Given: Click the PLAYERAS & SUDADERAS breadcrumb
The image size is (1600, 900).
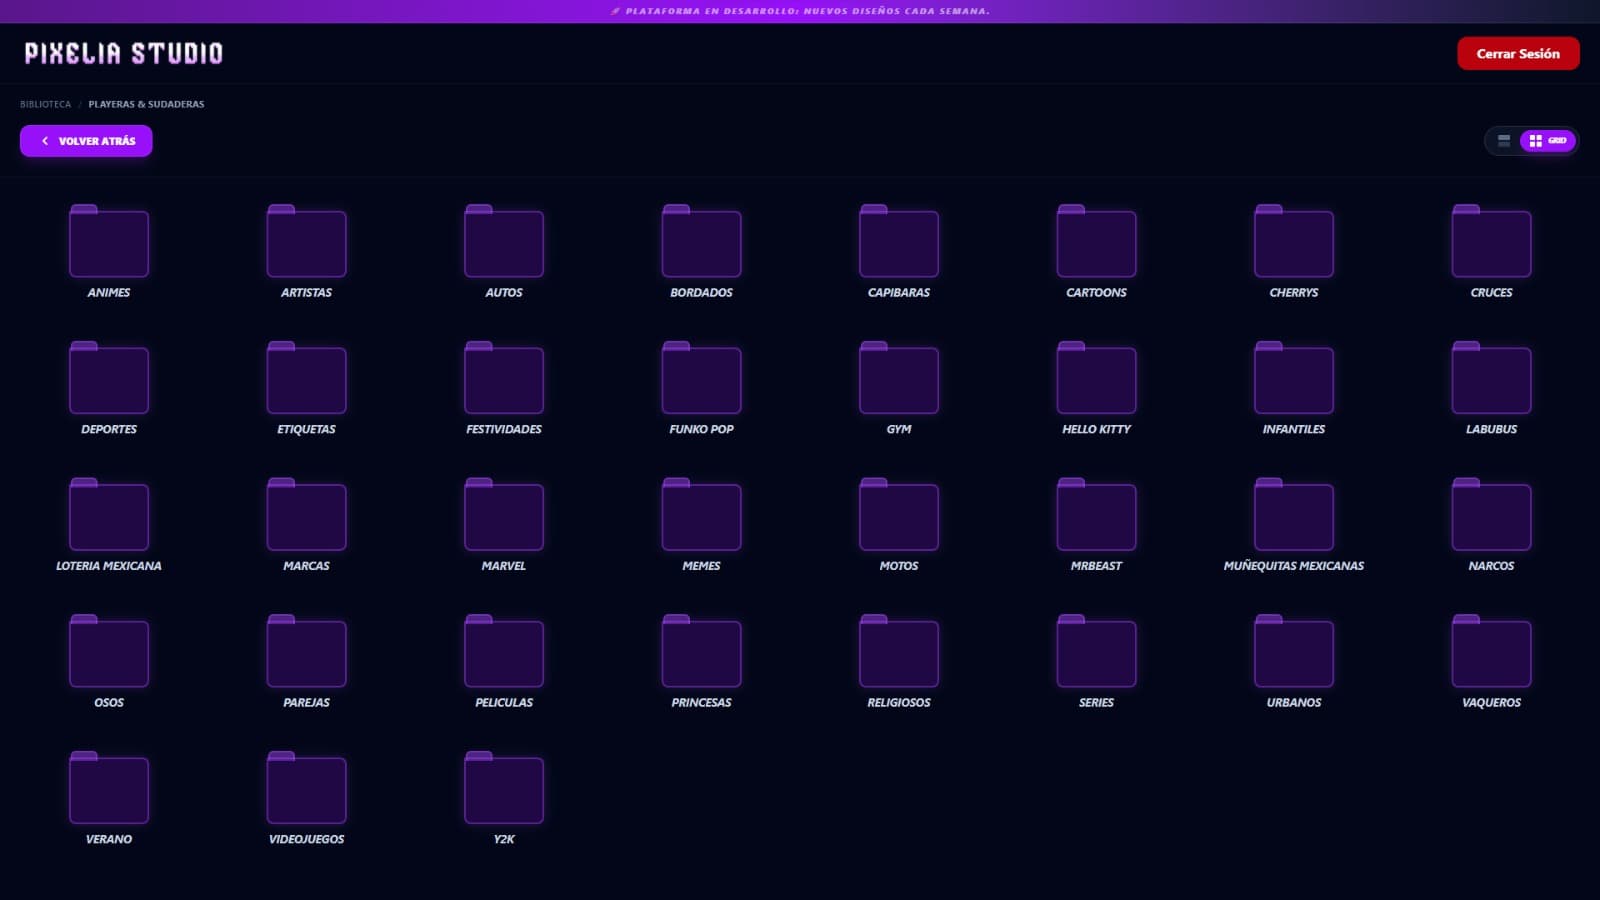Looking at the screenshot, I should [x=145, y=103].
